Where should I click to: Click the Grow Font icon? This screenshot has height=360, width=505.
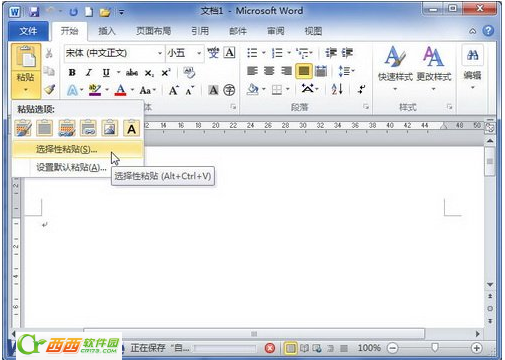[x=173, y=90]
